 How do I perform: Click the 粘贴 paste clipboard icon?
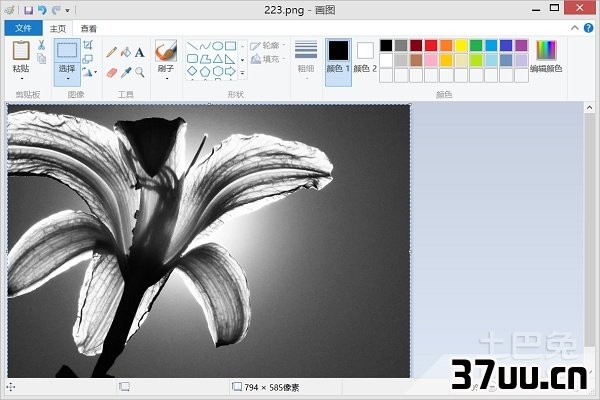(x=21, y=50)
